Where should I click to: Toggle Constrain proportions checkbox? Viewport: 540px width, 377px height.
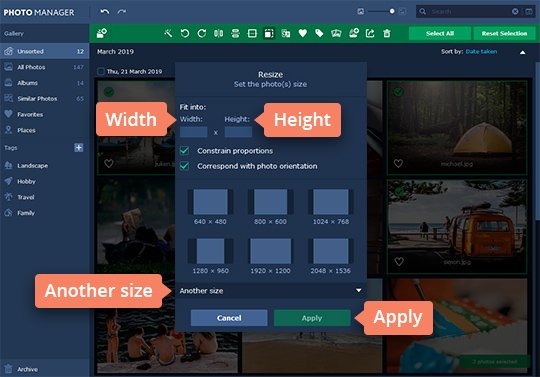(x=185, y=151)
